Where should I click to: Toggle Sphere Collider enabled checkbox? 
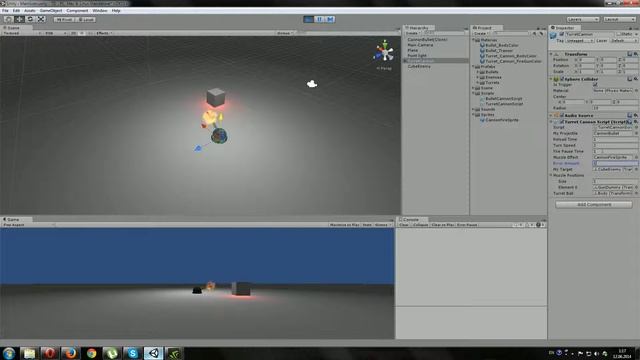tap(562, 79)
